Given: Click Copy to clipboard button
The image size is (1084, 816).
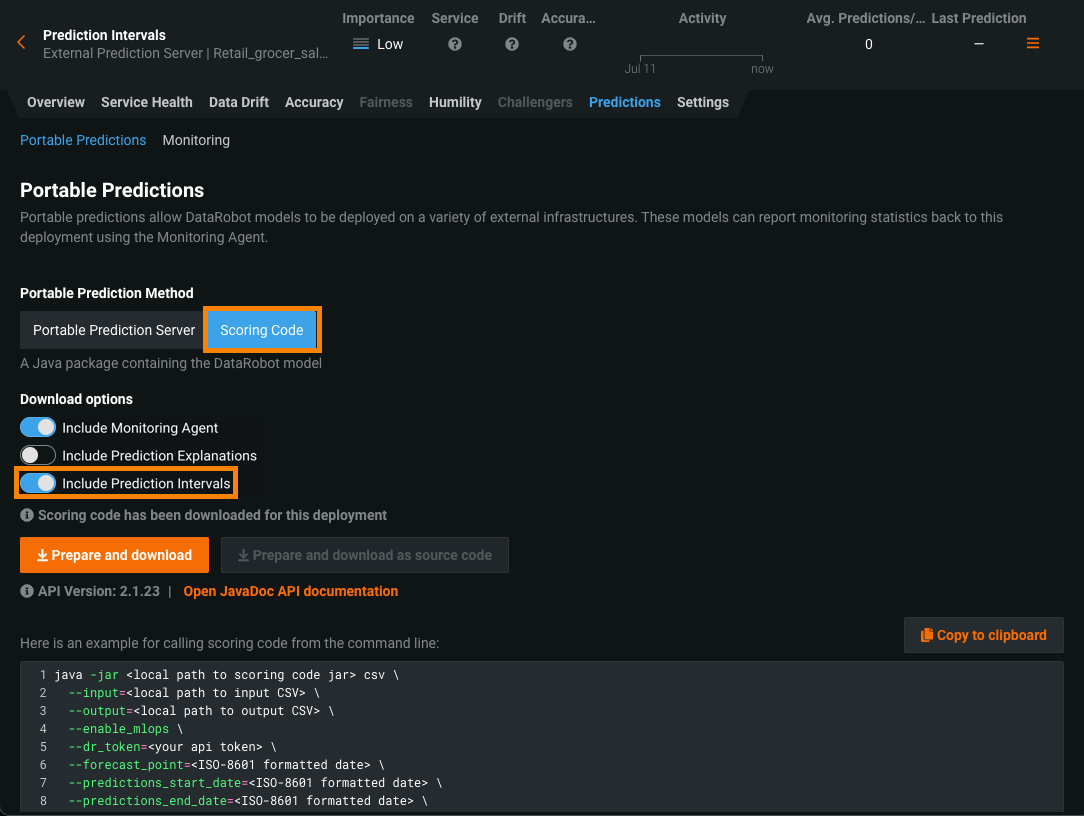Looking at the screenshot, I should pyautogui.click(x=983, y=635).
